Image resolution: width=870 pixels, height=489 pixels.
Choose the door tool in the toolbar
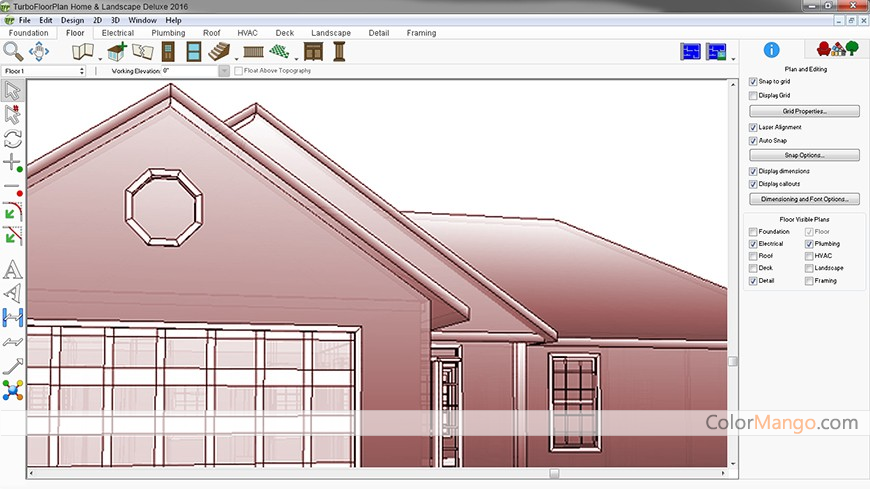[167, 51]
